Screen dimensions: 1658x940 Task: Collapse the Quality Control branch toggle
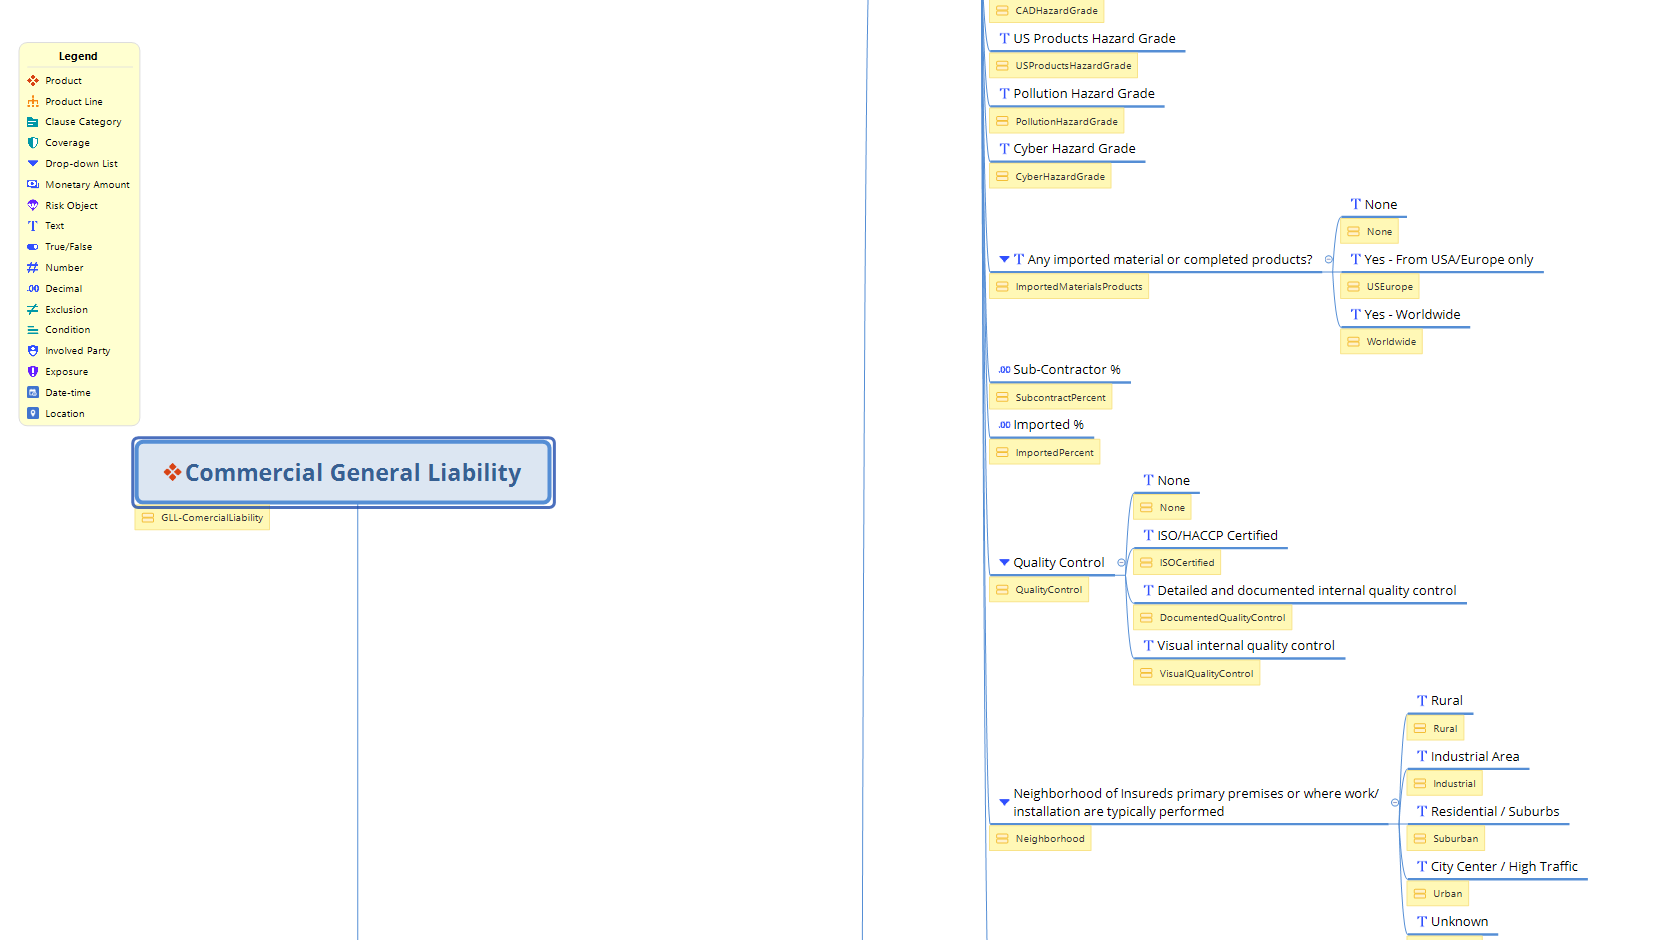click(1121, 563)
